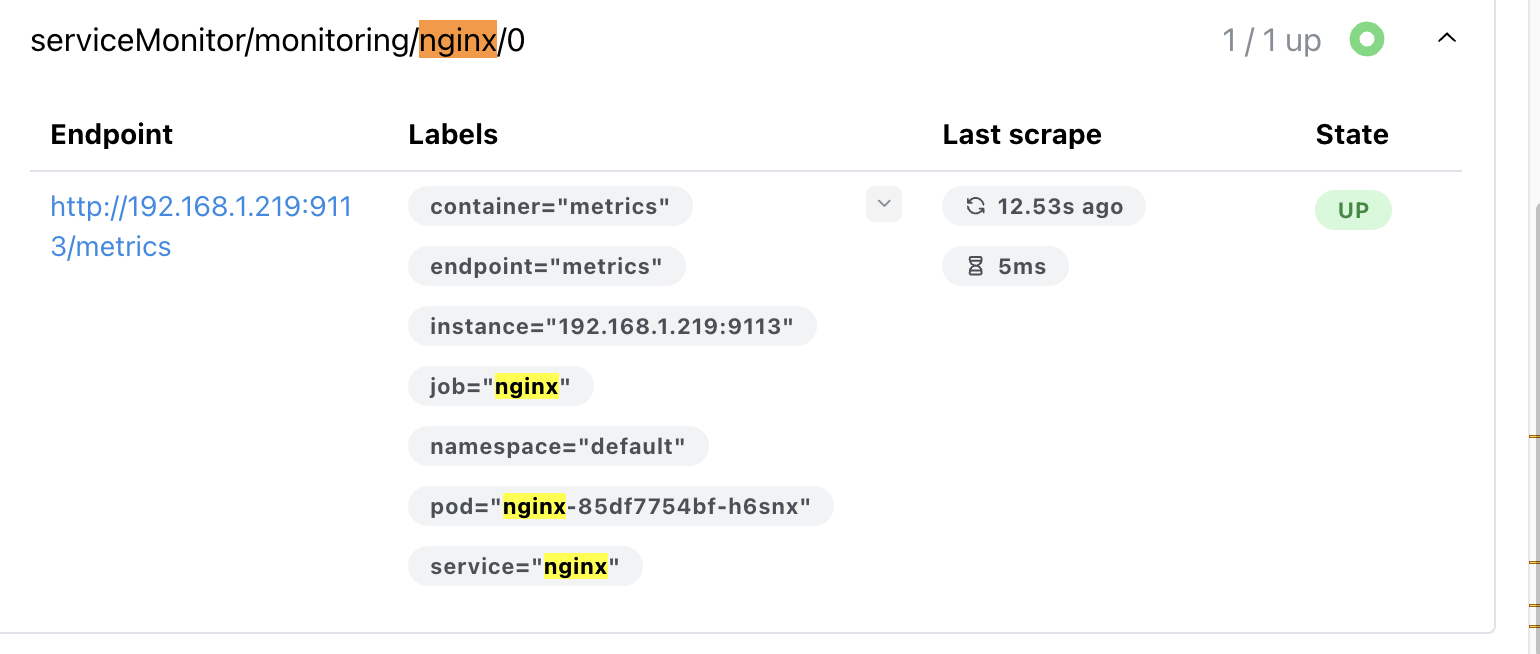Screen dimensions: 1540x654
Task: Click the Last scrape column header
Action: click(x=1022, y=135)
